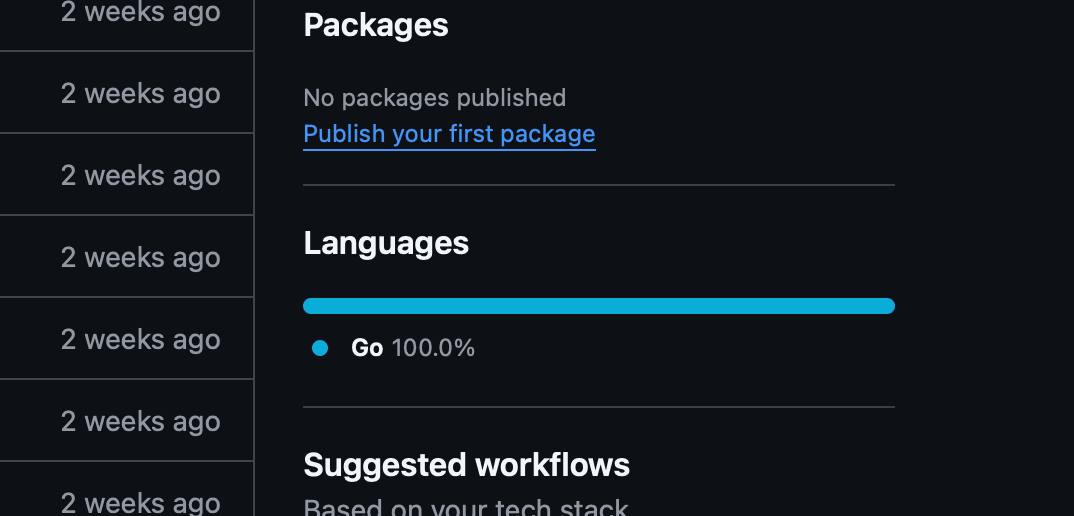
Task: Click the second 2 weeks ago timestamp
Action: [140, 94]
